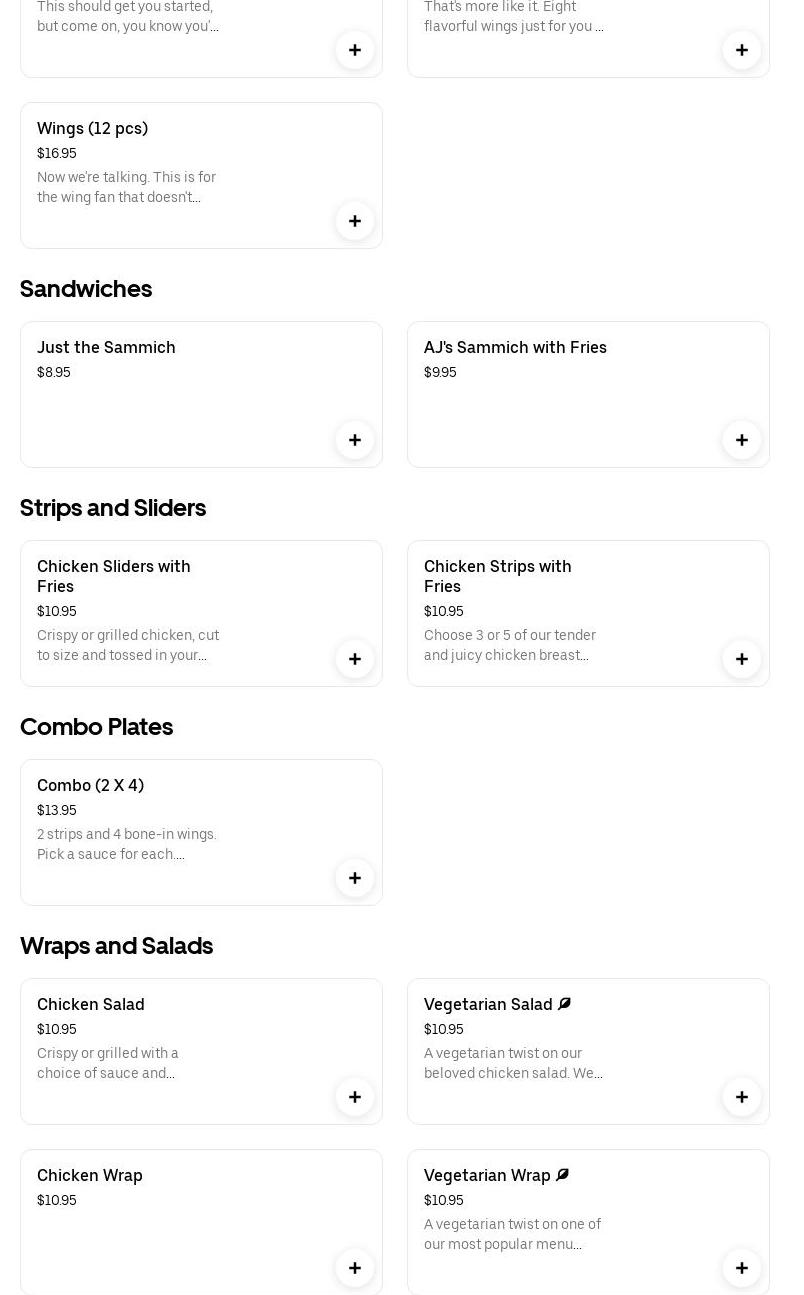Add Vegetarian Salad to cart
Screen dimensions: 804x1295
click(x=742, y=1097)
